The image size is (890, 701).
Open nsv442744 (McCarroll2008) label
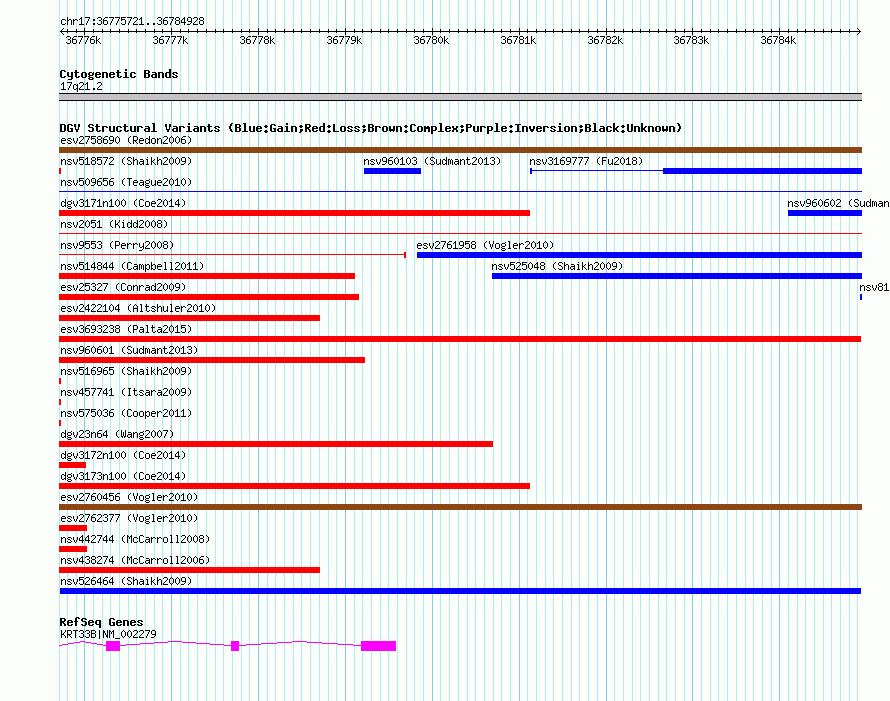point(135,539)
